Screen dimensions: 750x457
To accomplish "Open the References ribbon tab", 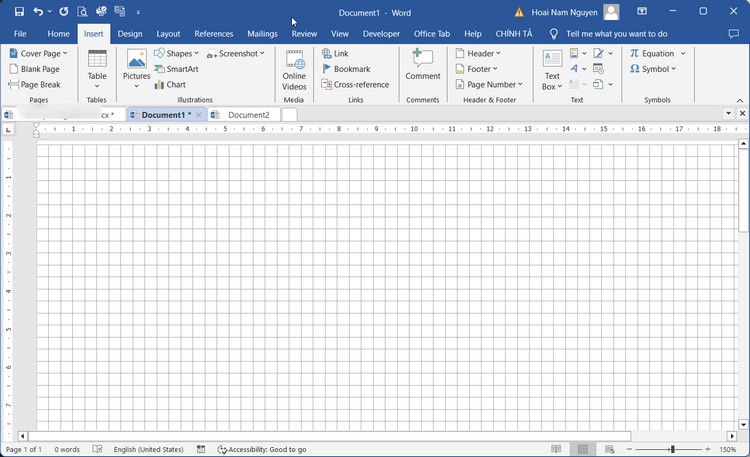I will tap(214, 34).
